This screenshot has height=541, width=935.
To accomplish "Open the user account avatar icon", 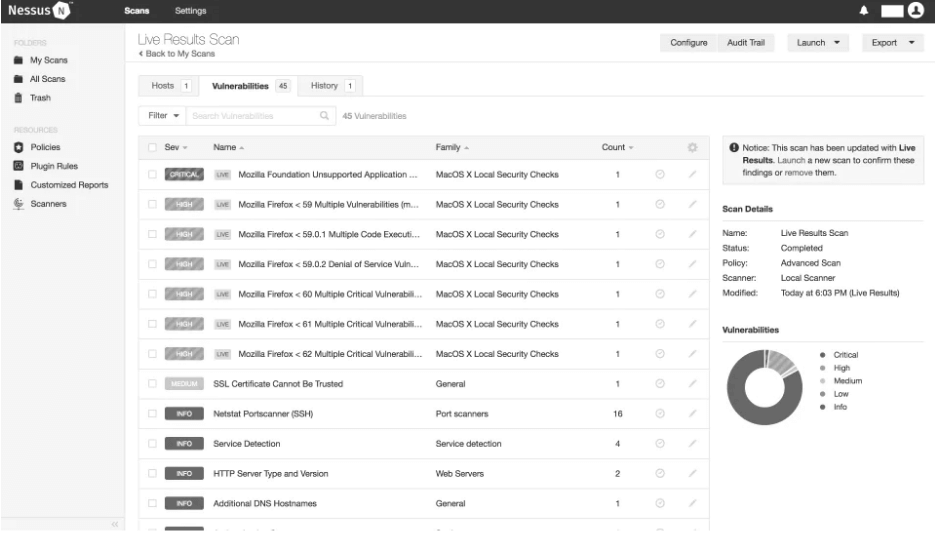I will tap(915, 11).
